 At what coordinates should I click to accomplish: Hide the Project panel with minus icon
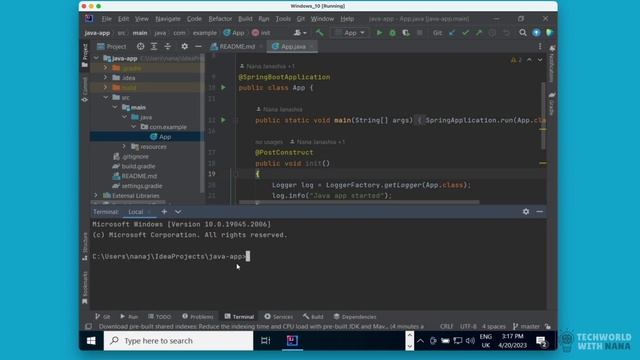[x=198, y=47]
